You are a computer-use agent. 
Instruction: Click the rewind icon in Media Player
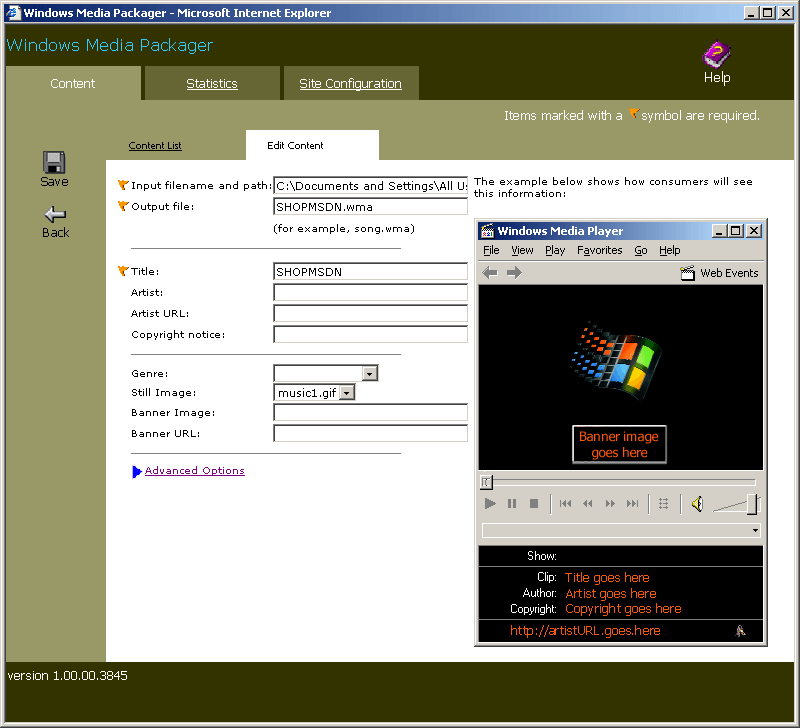point(588,504)
